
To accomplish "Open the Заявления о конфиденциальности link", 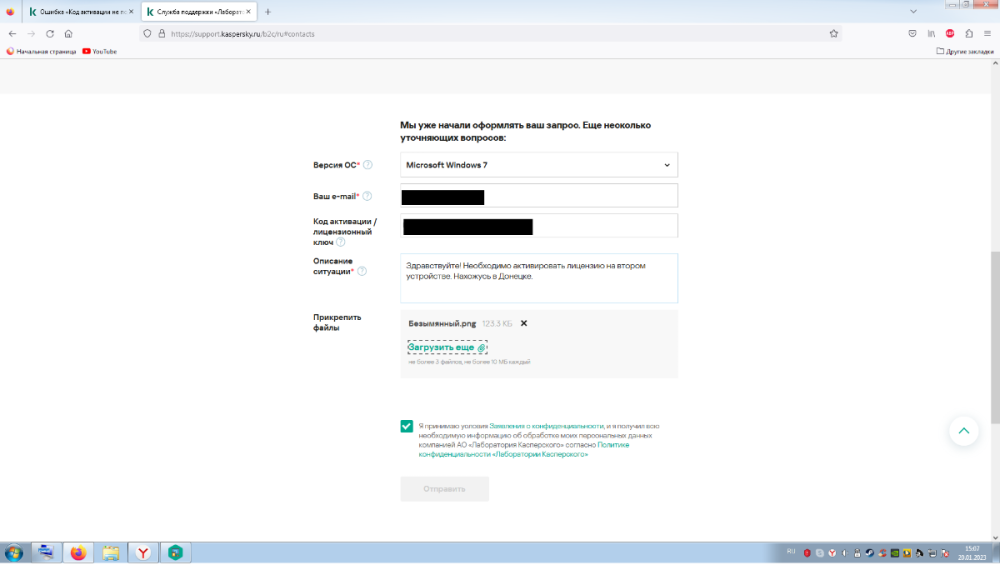I will (546, 426).
